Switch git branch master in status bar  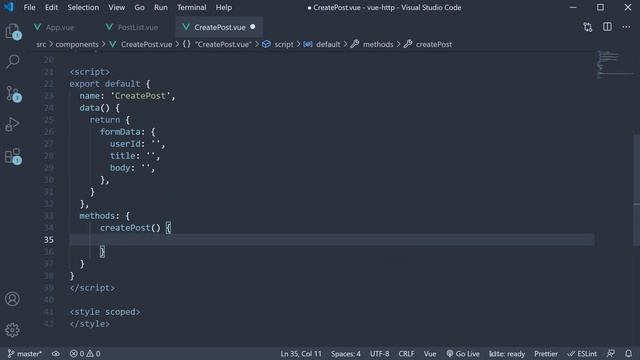25,354
